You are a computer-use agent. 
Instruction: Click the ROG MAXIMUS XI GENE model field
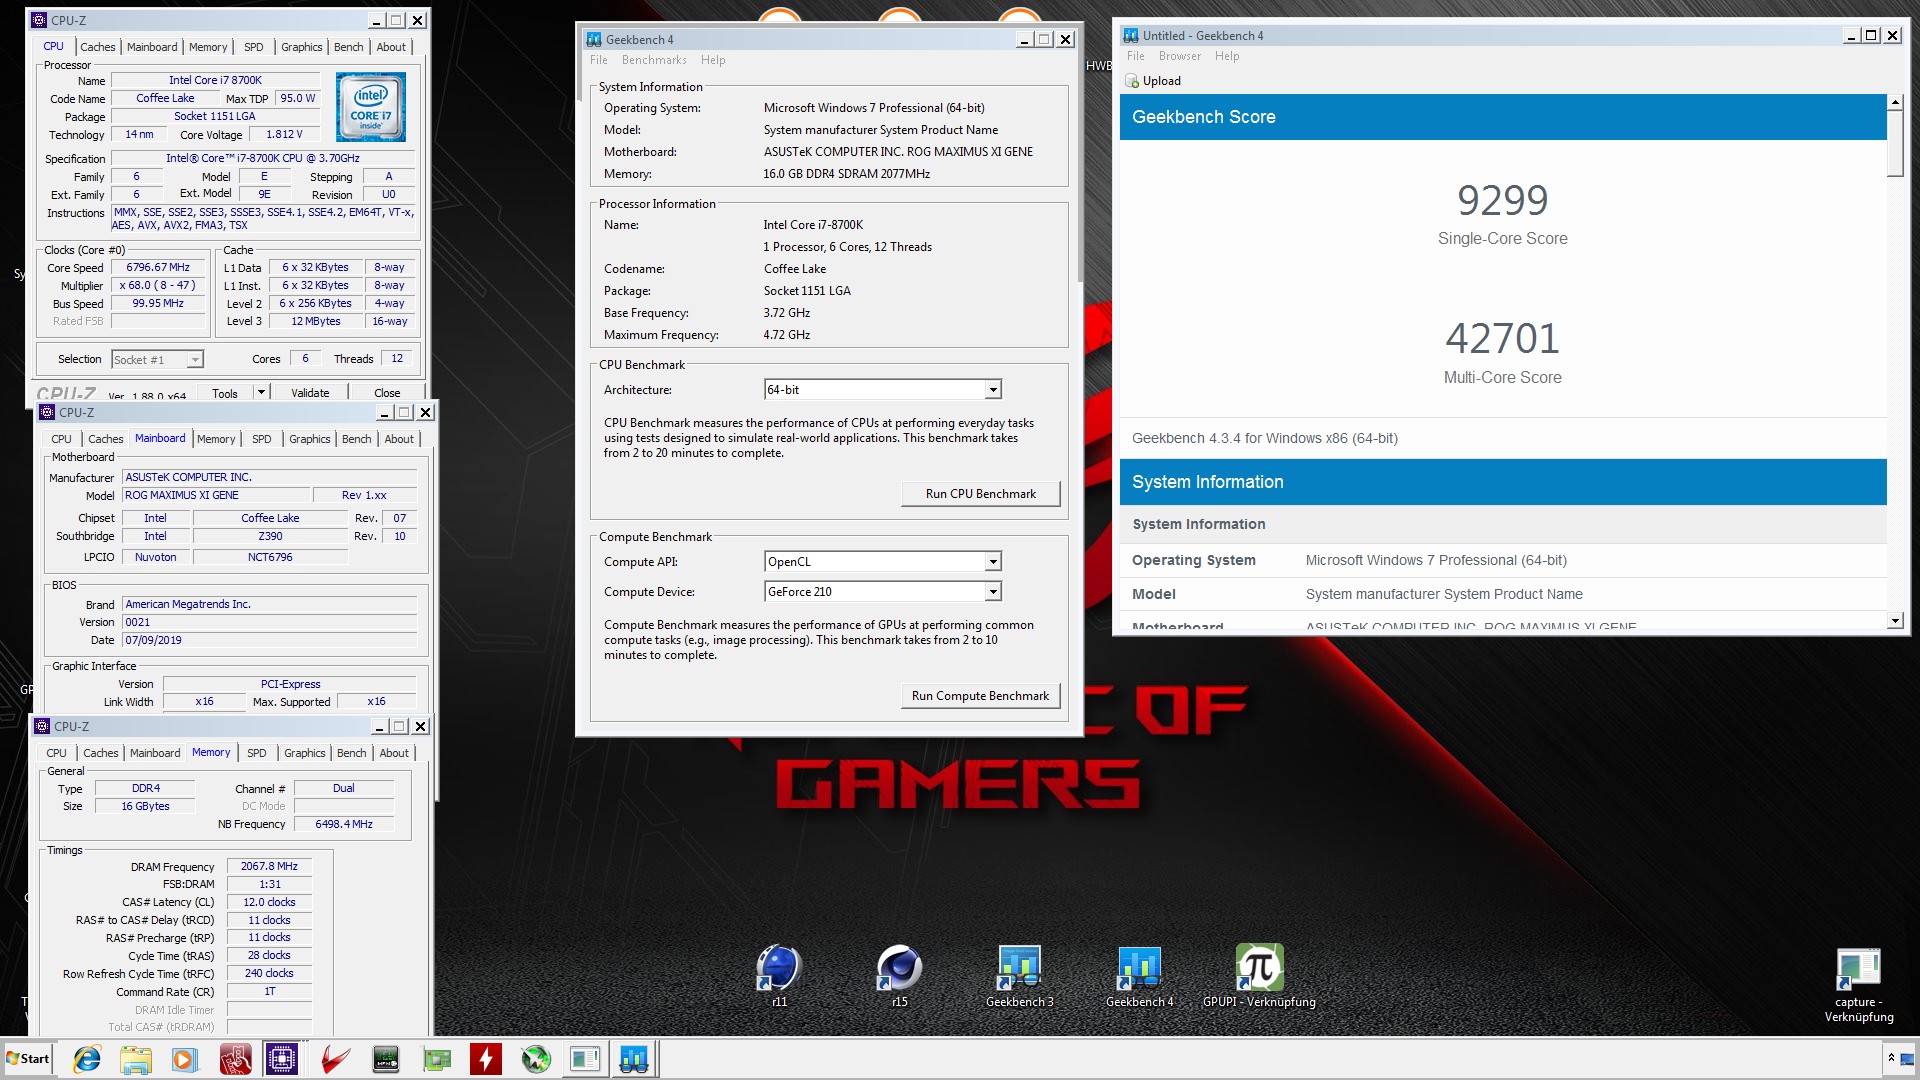click(x=215, y=496)
